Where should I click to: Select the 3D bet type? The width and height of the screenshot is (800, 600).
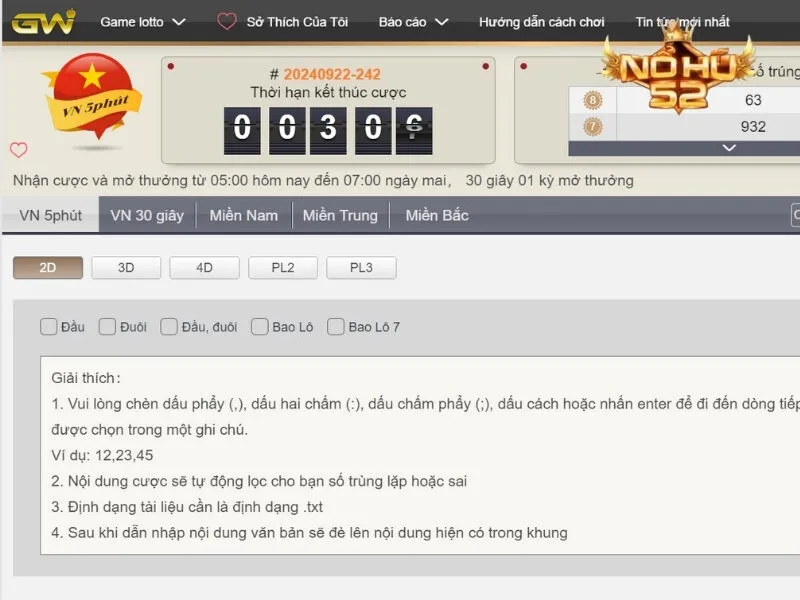[x=126, y=268]
